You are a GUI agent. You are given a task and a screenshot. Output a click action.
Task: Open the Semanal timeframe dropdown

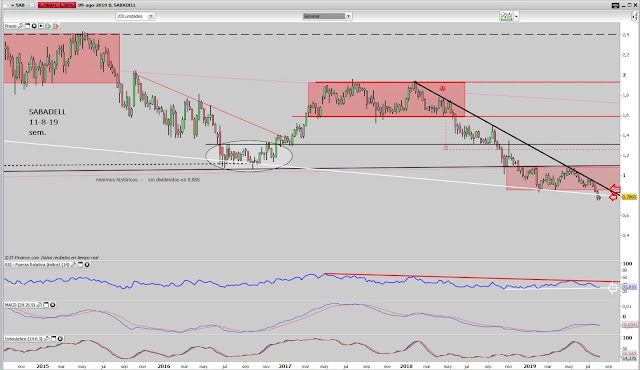coord(327,16)
